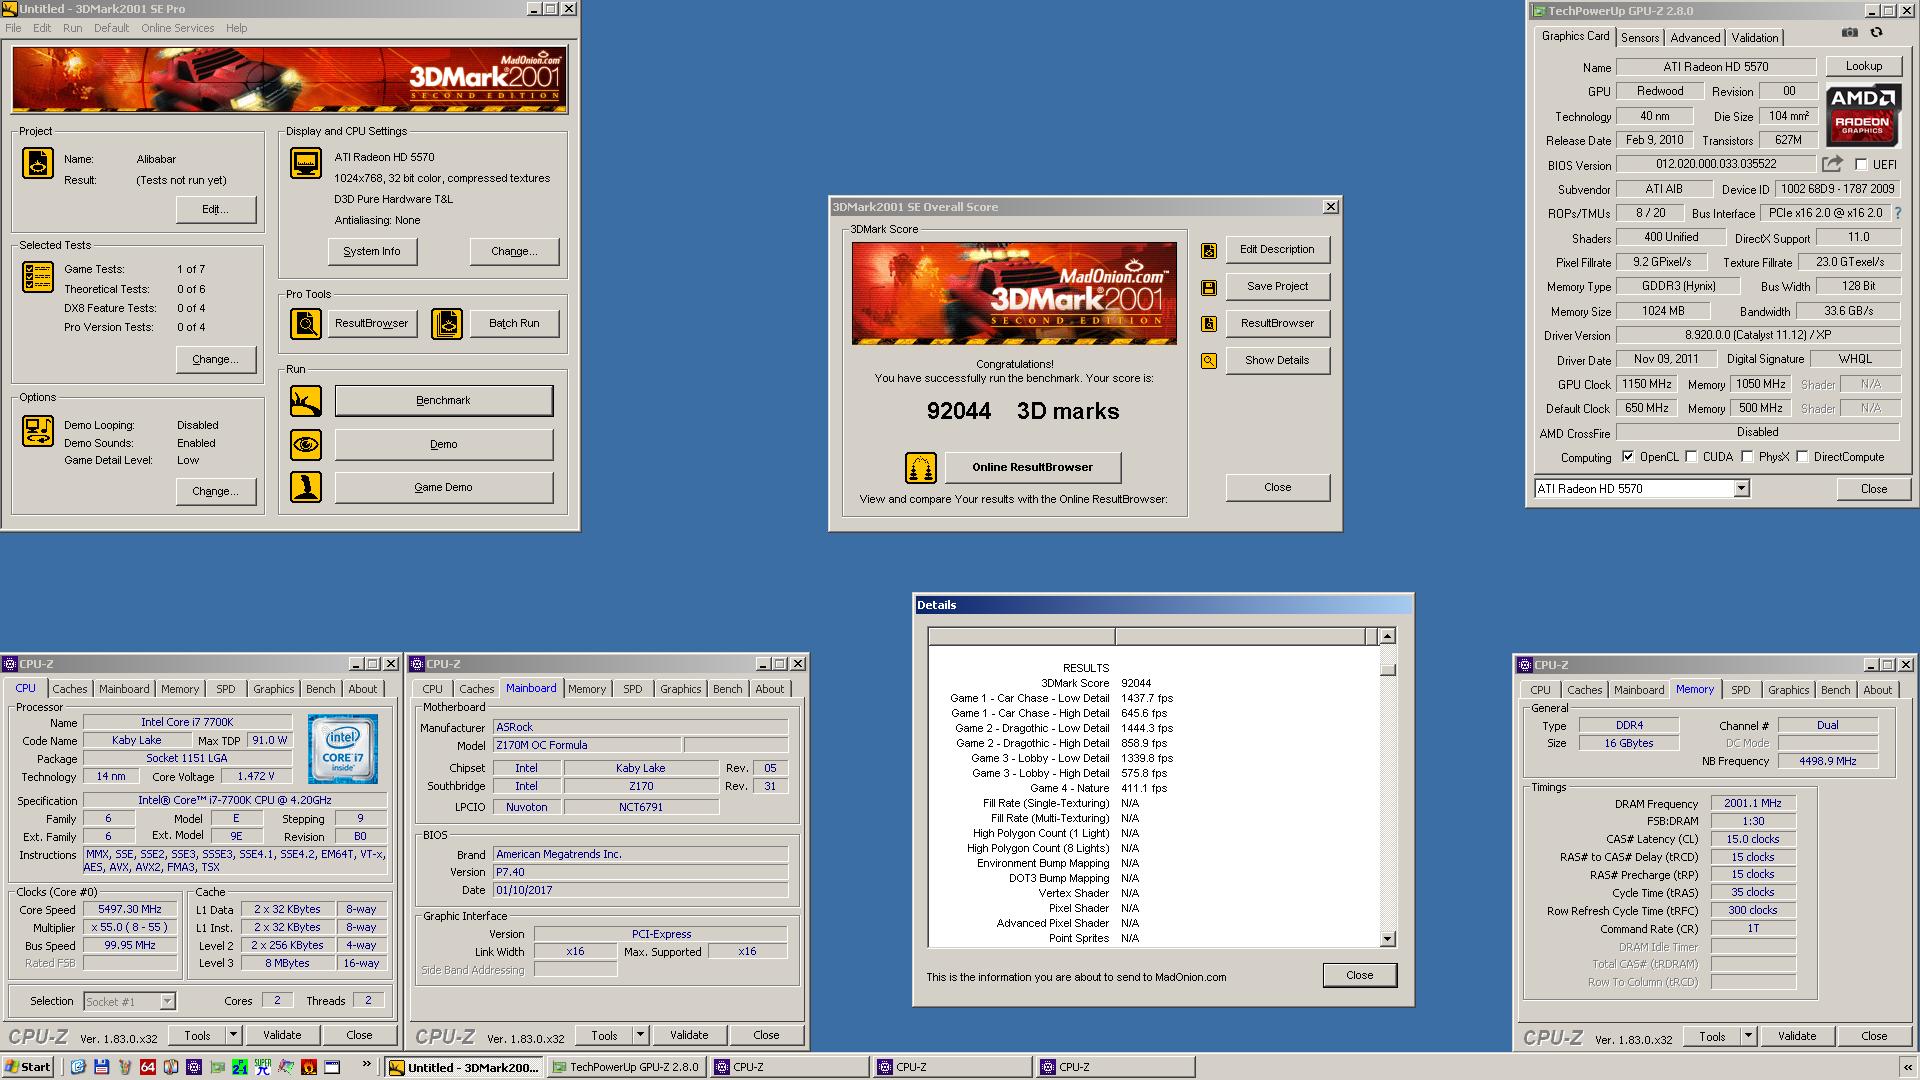The width and height of the screenshot is (1920, 1080).
Task: Click the Benchmark run icon
Action: pos(306,401)
